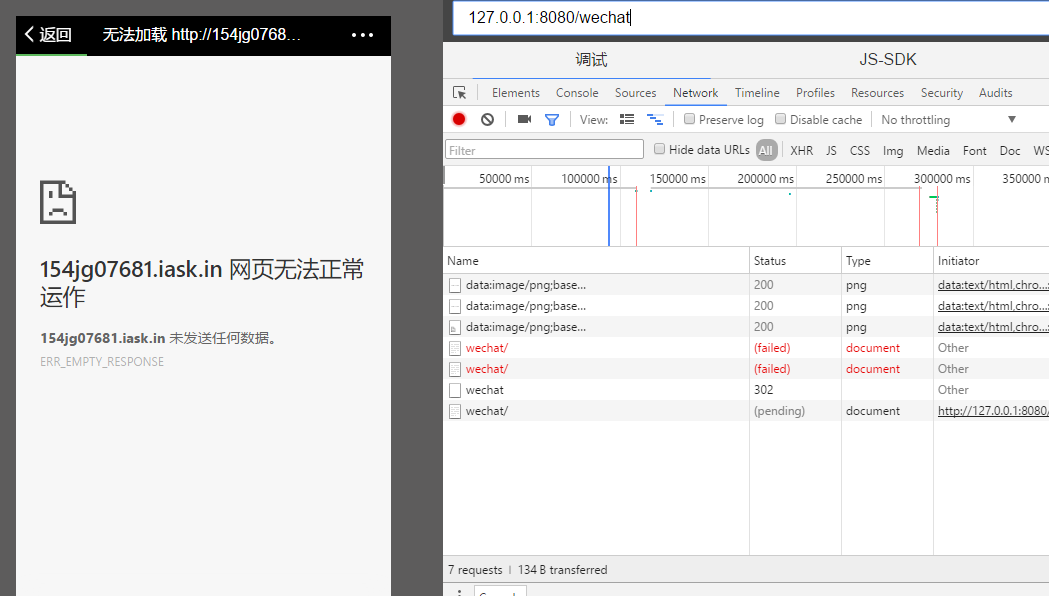Enable the Preserve log checkbox
1049x596 pixels.
pos(689,118)
